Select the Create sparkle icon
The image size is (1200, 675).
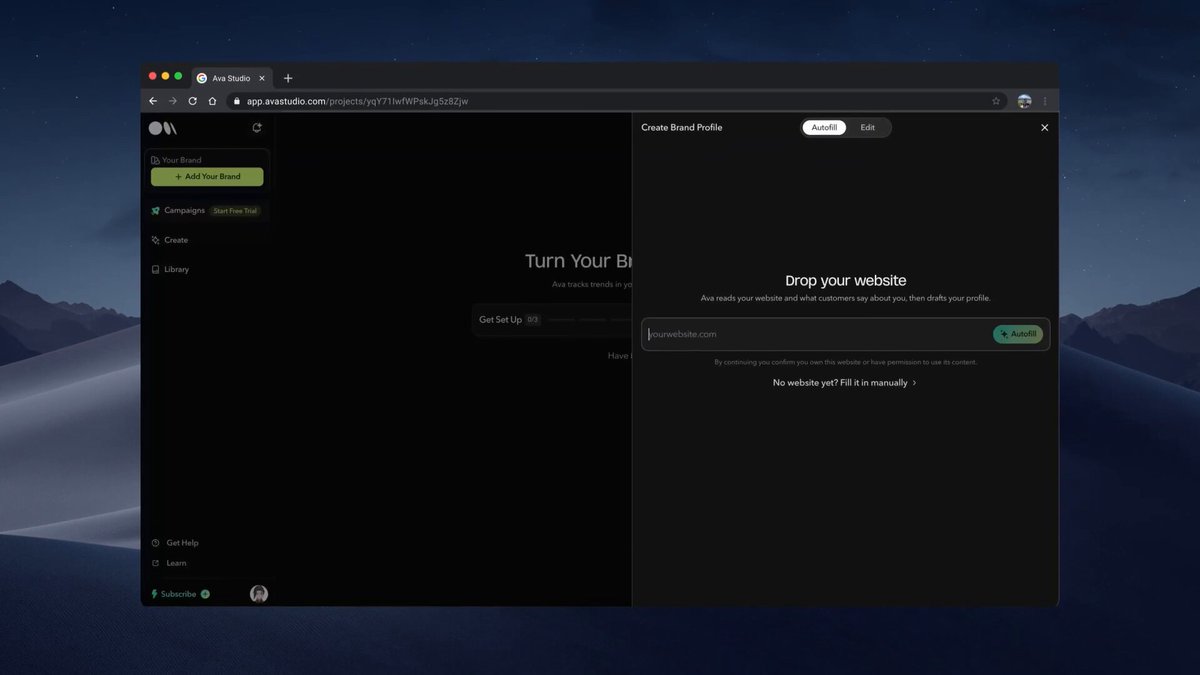[155, 240]
